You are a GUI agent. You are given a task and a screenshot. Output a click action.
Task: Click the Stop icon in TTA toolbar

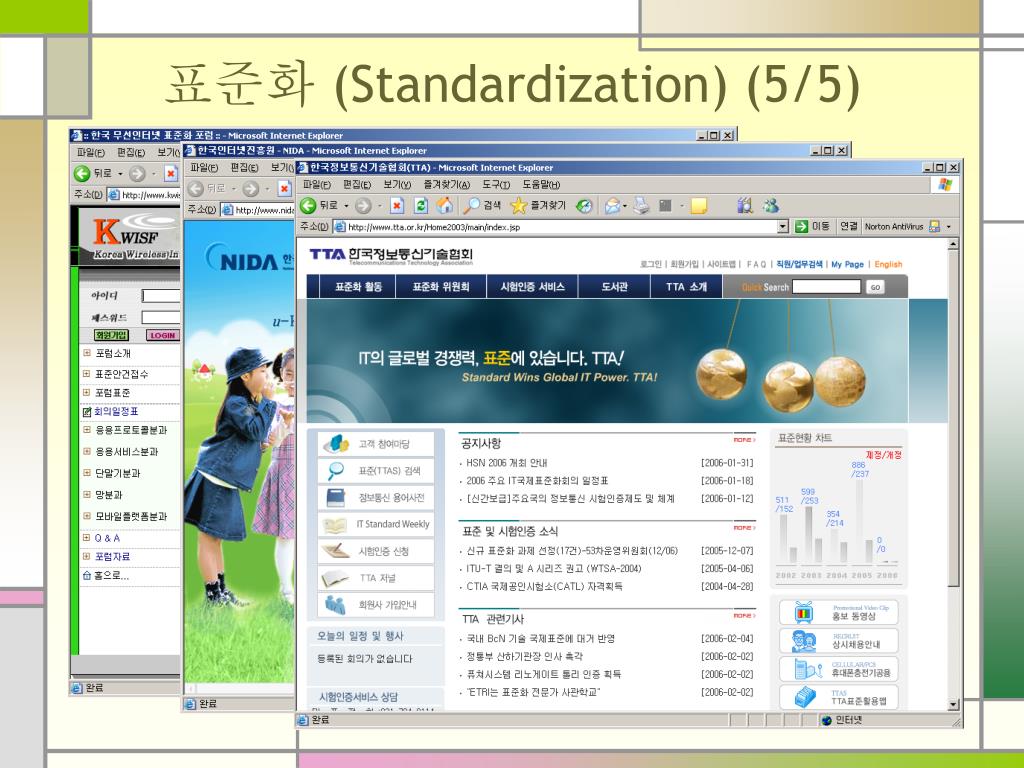tap(396, 206)
